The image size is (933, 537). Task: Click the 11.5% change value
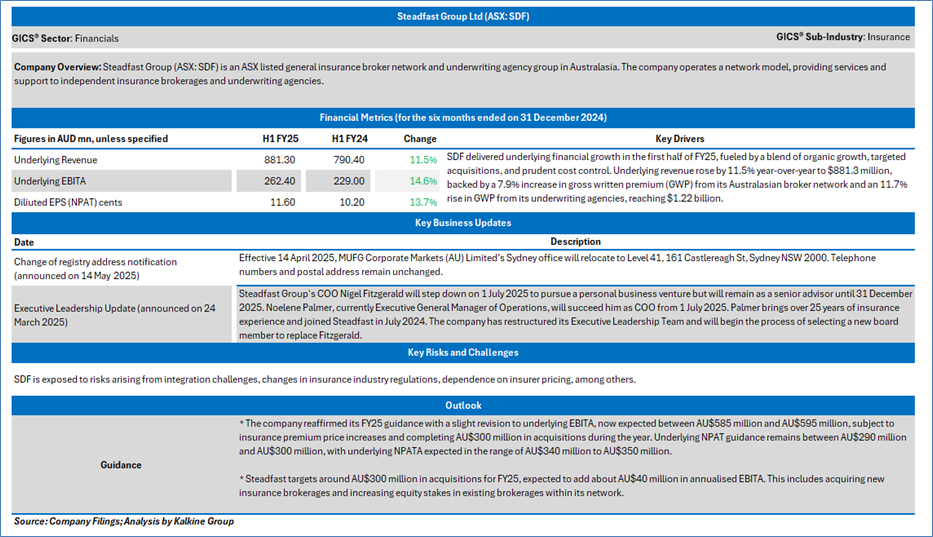(x=423, y=160)
